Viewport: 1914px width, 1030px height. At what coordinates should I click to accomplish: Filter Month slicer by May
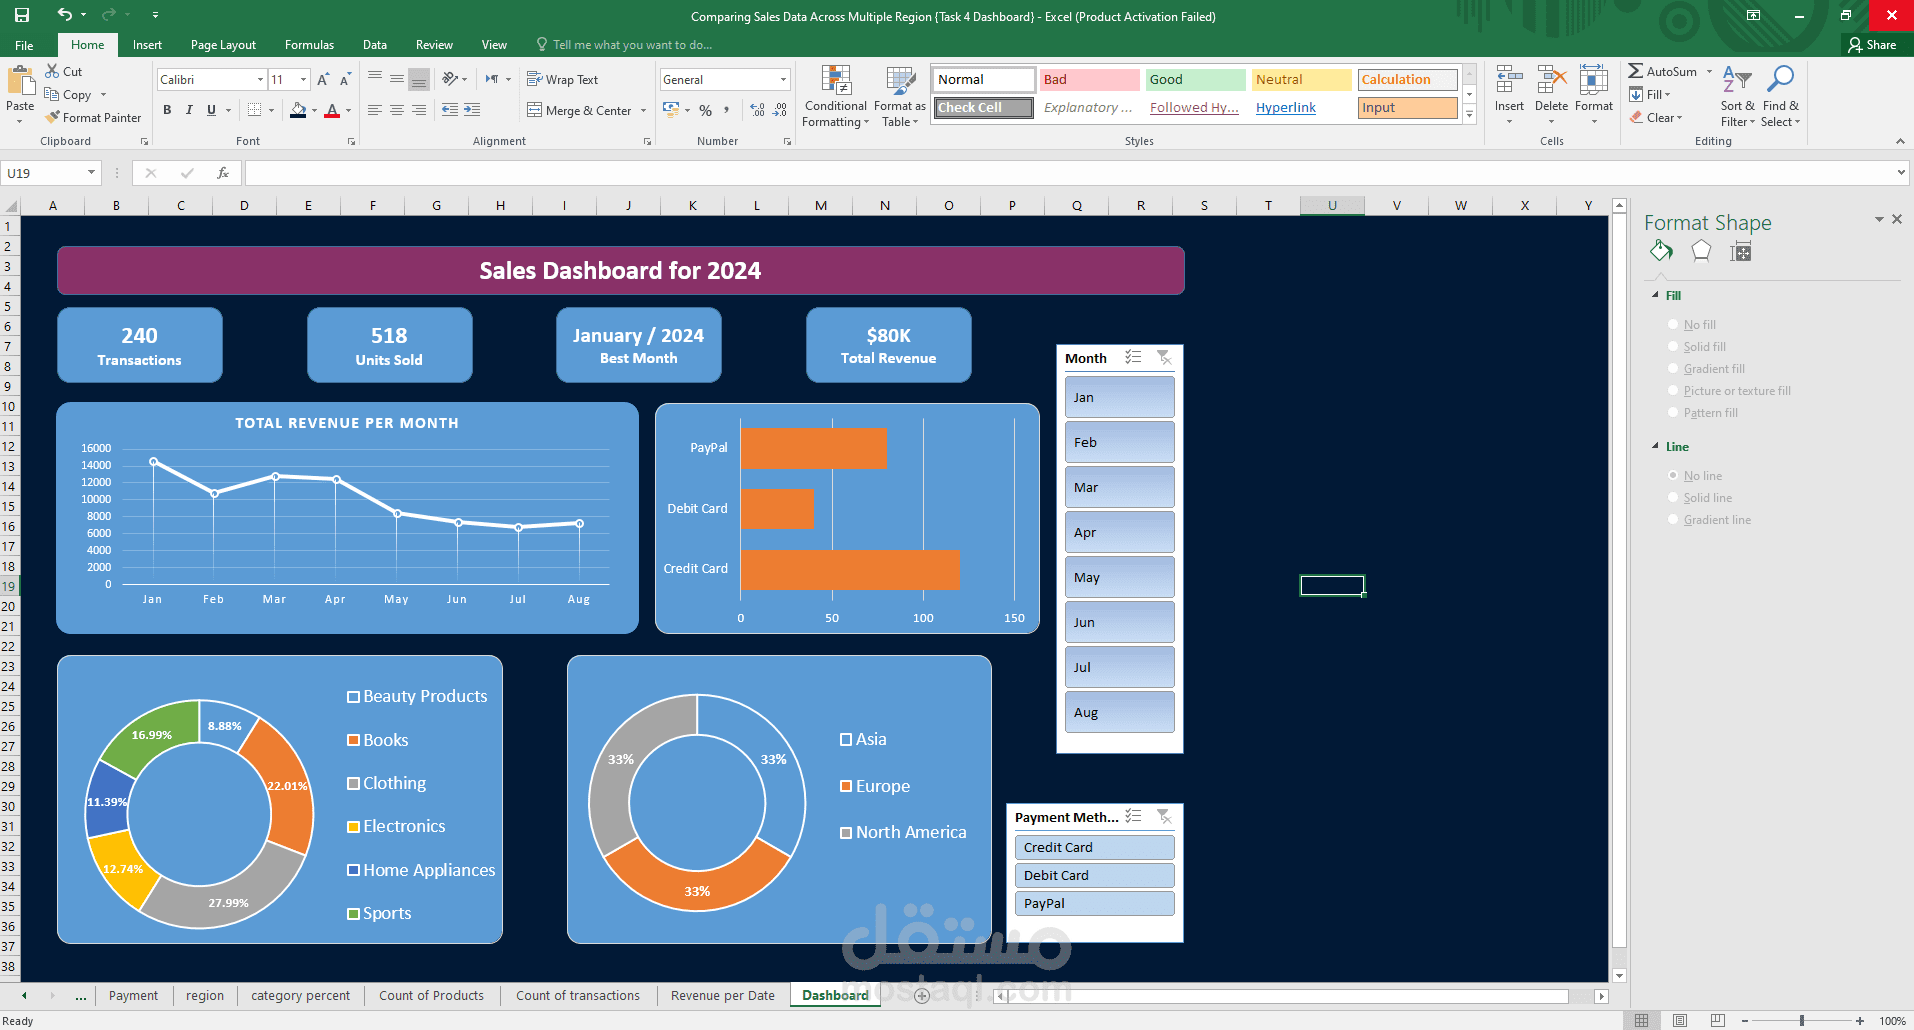1119,577
